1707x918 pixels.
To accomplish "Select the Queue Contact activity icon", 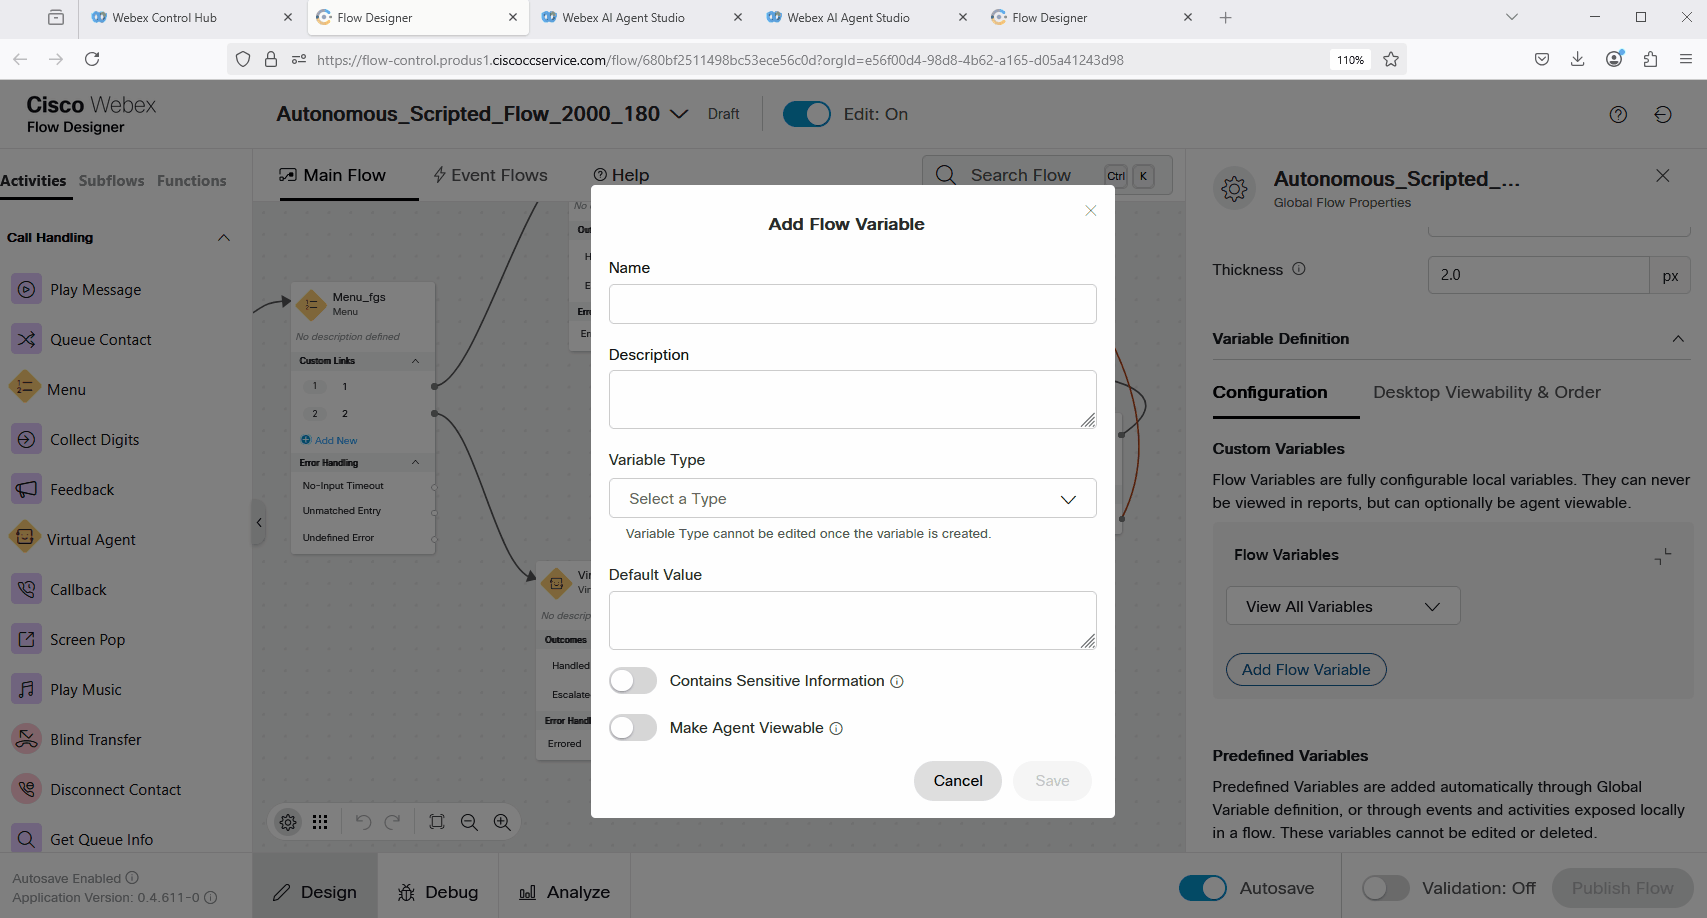I will pyautogui.click(x=26, y=339).
